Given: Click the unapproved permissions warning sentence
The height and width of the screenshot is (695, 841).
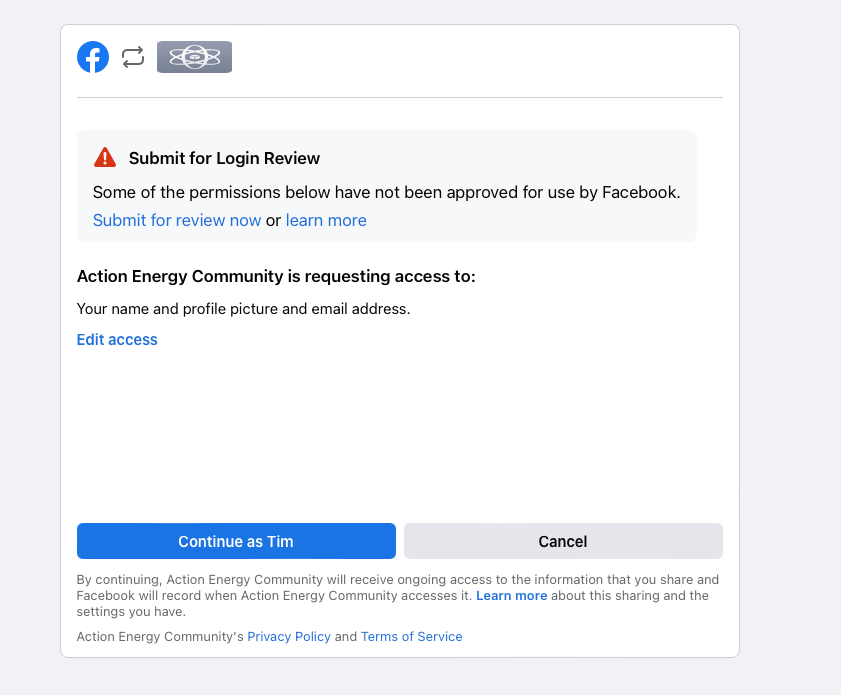Looking at the screenshot, I should pyautogui.click(x=386, y=192).
